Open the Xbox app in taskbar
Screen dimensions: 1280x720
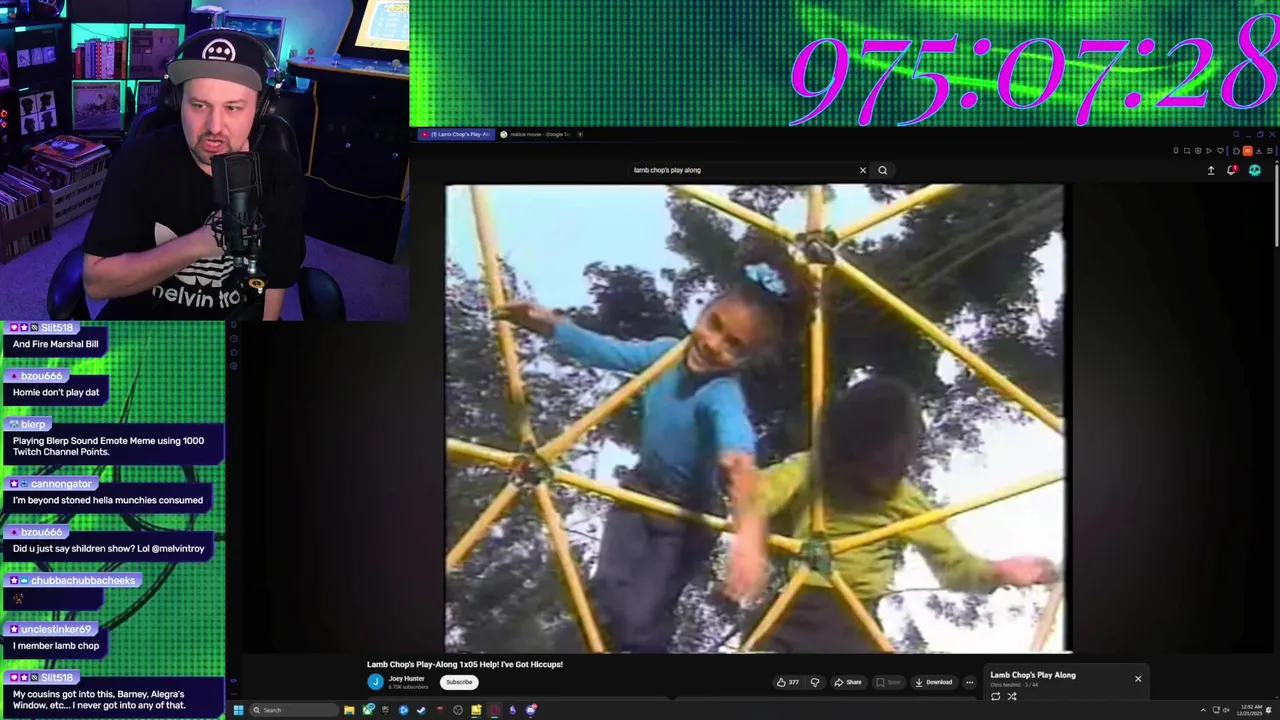368,710
